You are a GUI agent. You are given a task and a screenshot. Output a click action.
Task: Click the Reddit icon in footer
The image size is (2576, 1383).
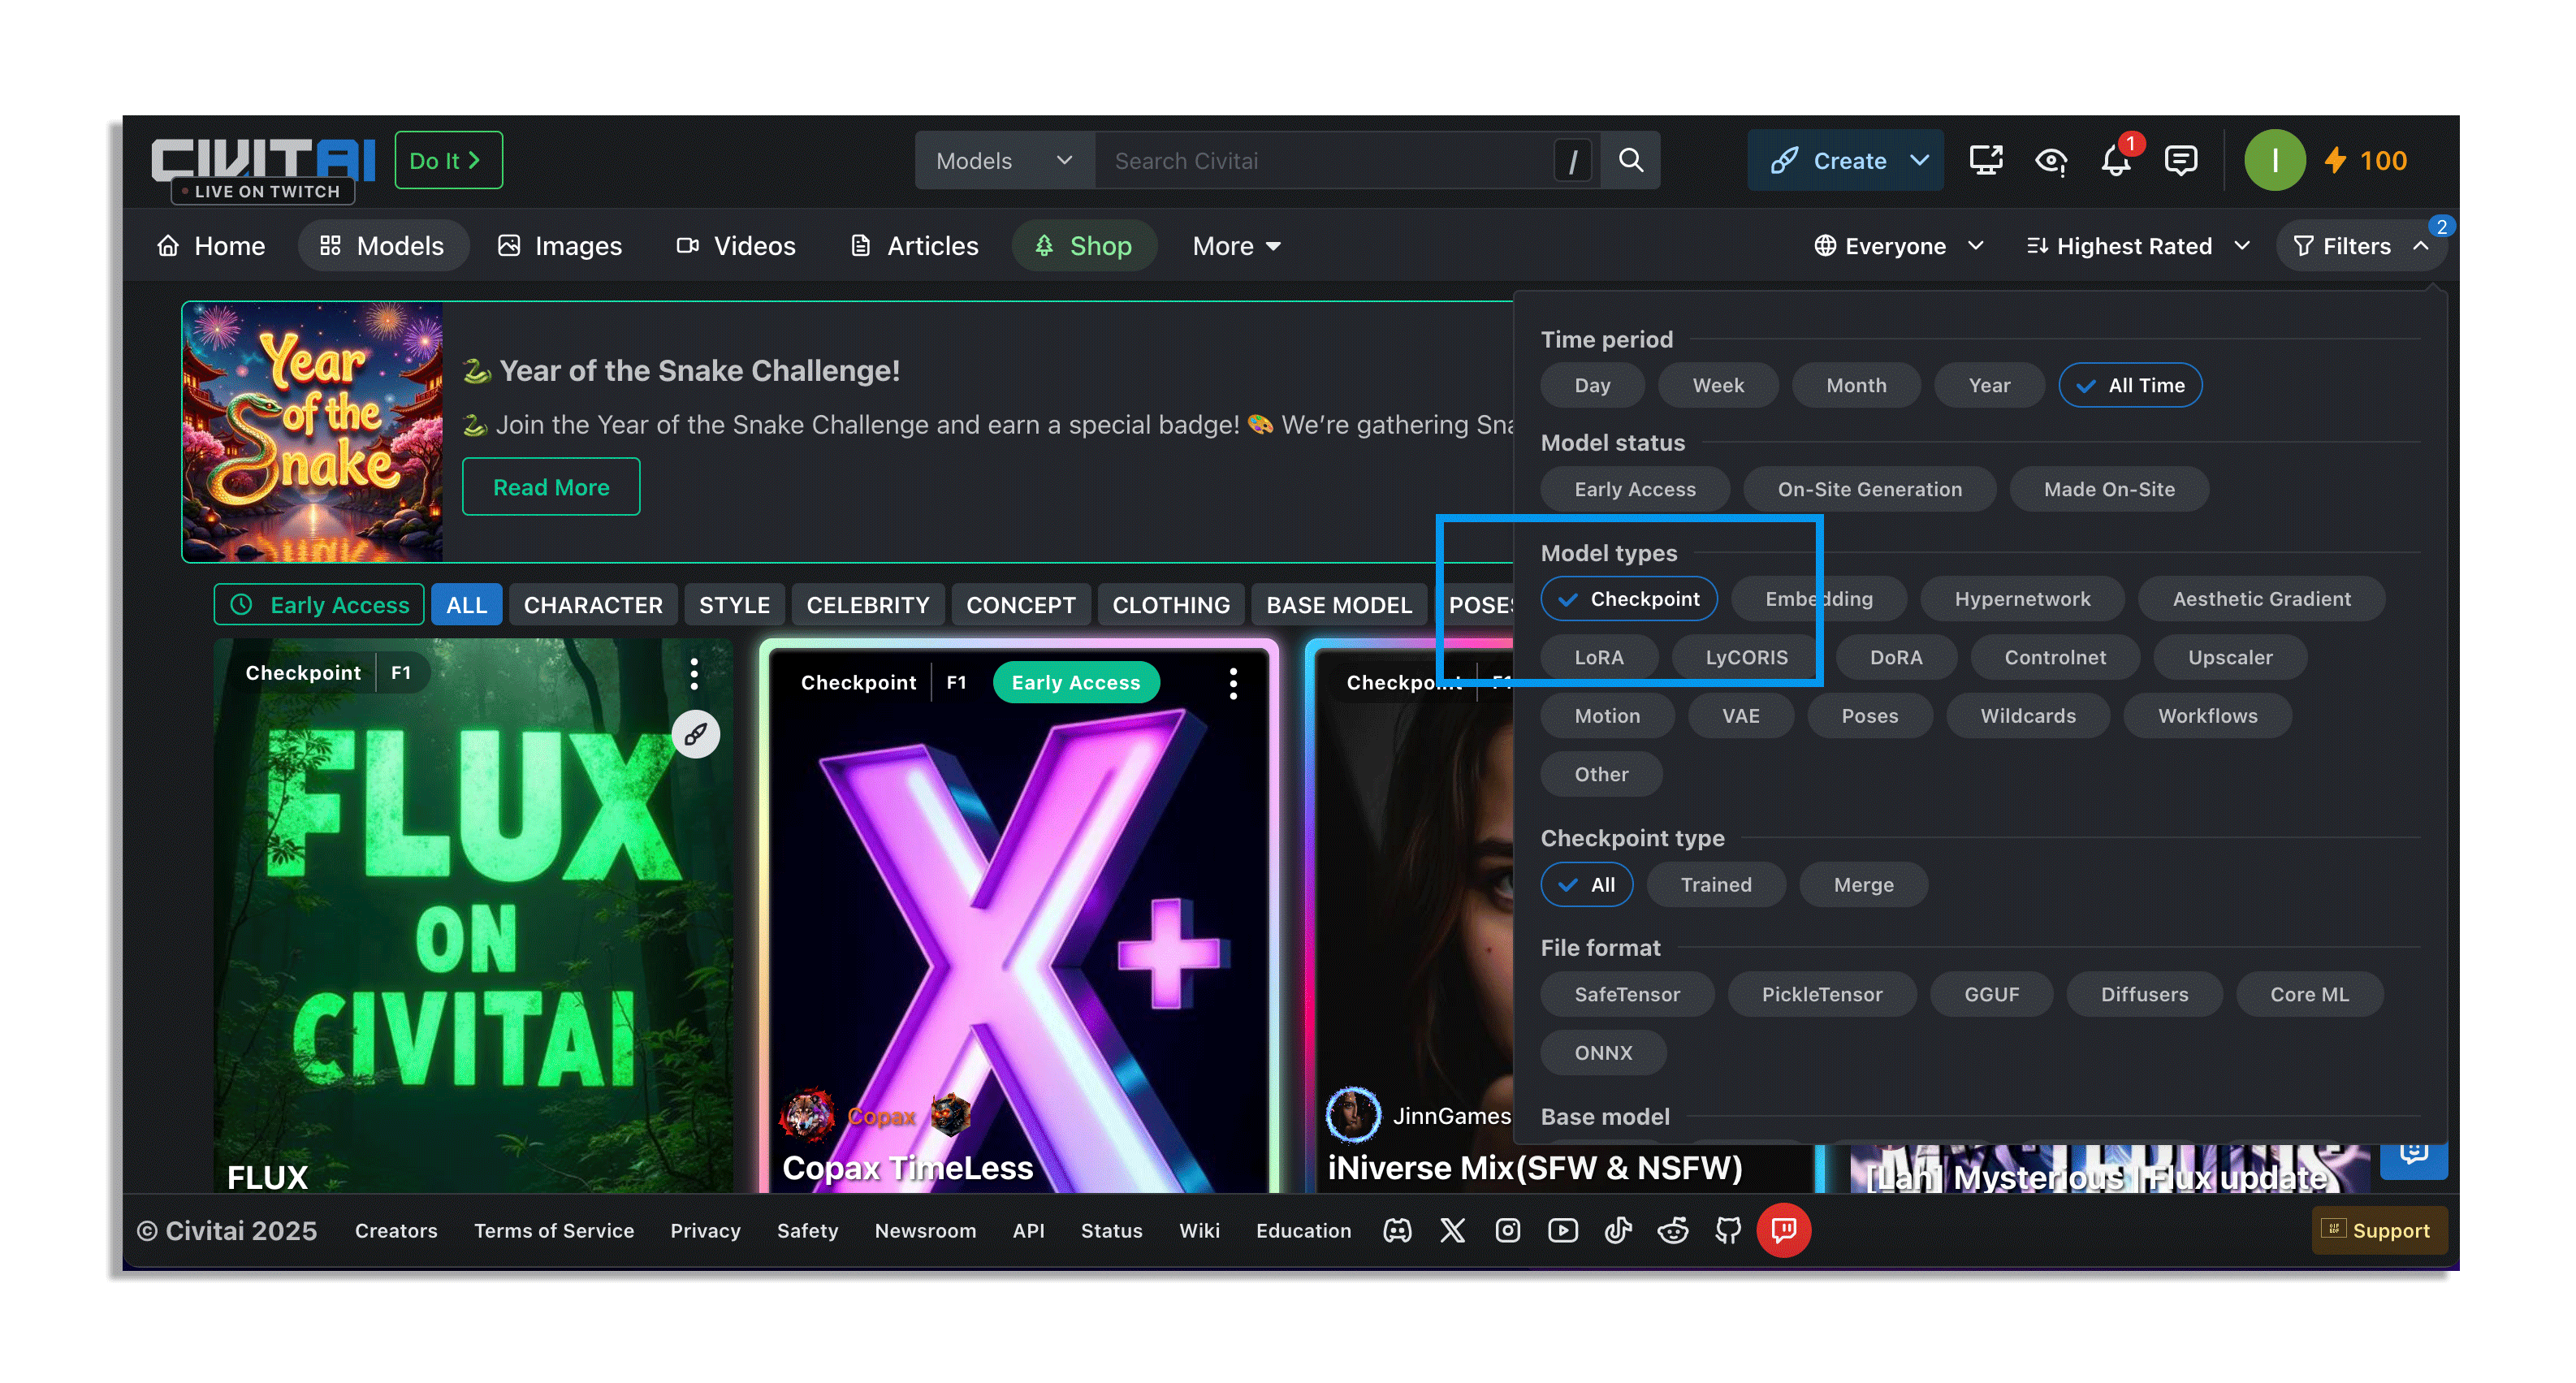[x=1673, y=1230]
